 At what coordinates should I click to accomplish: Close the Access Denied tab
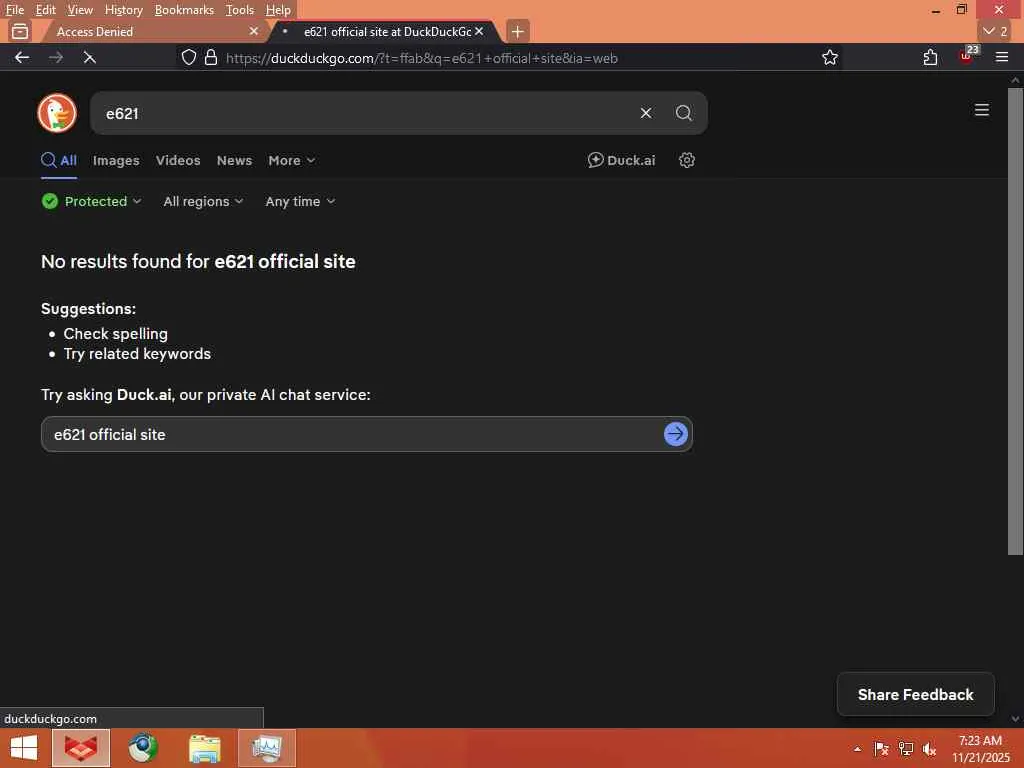pos(254,31)
